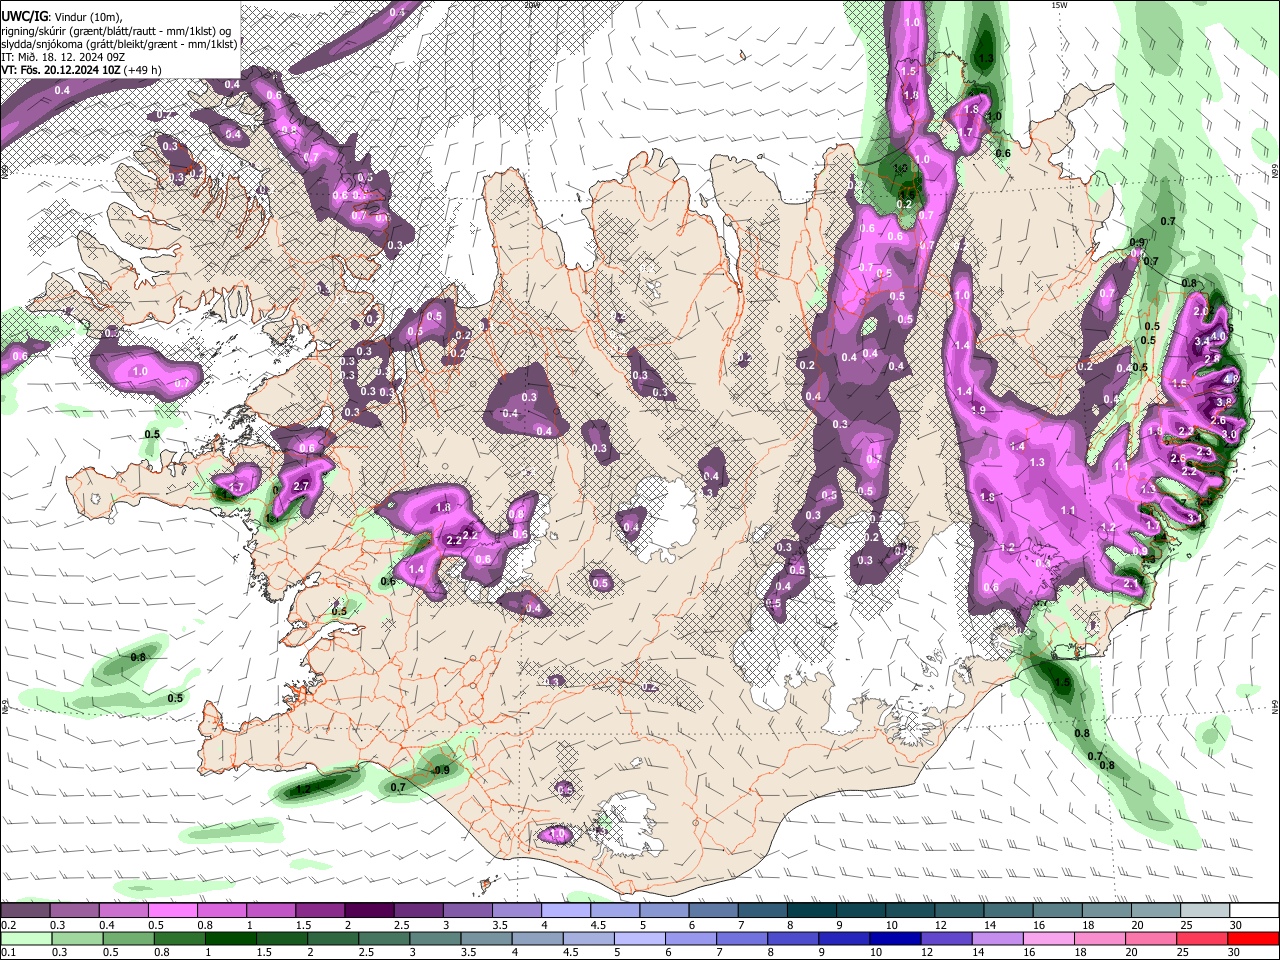This screenshot has height=960, width=1280.
Task: Click the 4.8 snowfall value on the map
Action: pyautogui.click(x=1231, y=379)
